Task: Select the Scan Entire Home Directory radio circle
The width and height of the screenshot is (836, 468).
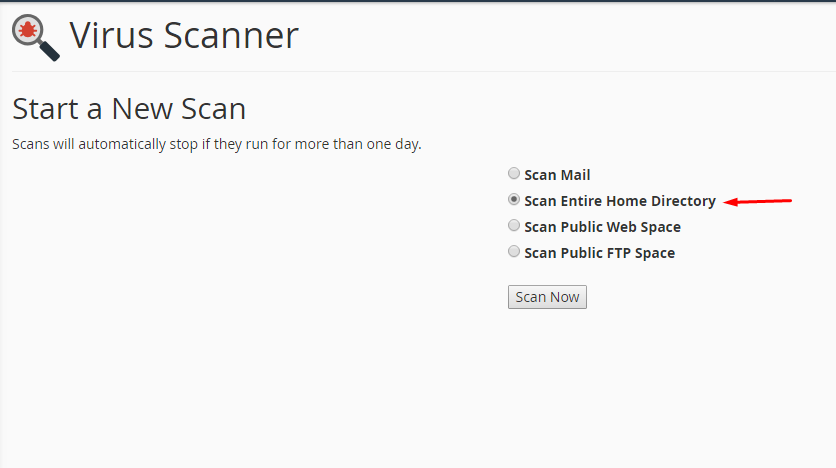Action: point(513,199)
